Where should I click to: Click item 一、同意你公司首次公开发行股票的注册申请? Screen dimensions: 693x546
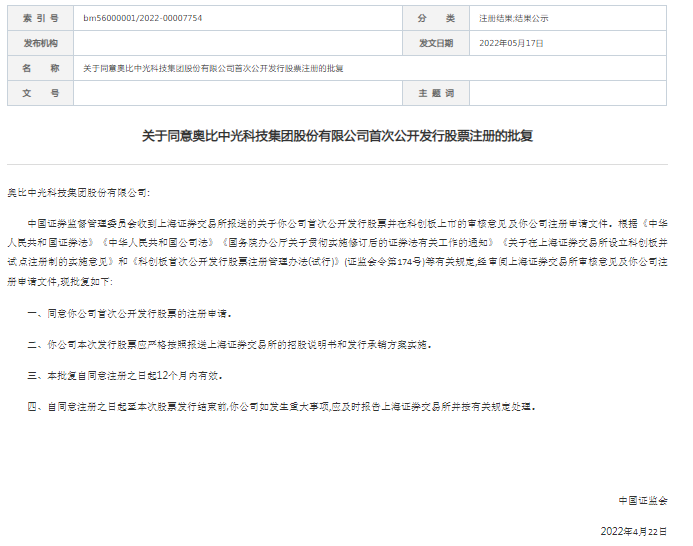click(x=129, y=313)
